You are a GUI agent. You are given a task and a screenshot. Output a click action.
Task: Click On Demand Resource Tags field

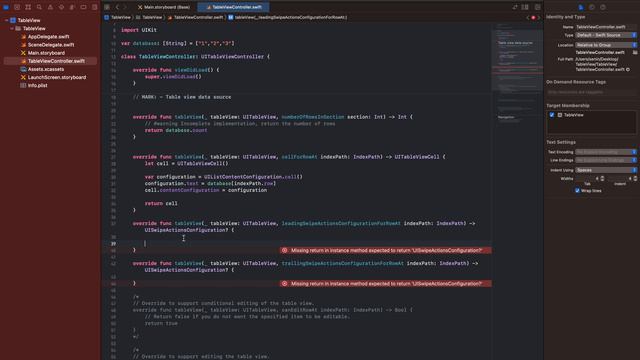click(x=591, y=92)
